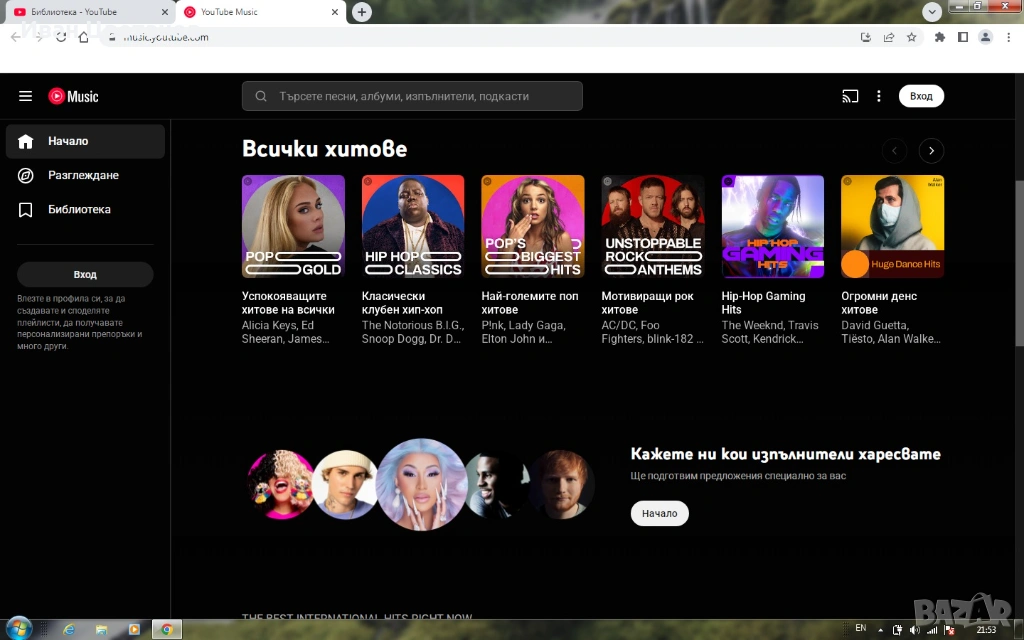Click in the song search field

(x=420, y=97)
